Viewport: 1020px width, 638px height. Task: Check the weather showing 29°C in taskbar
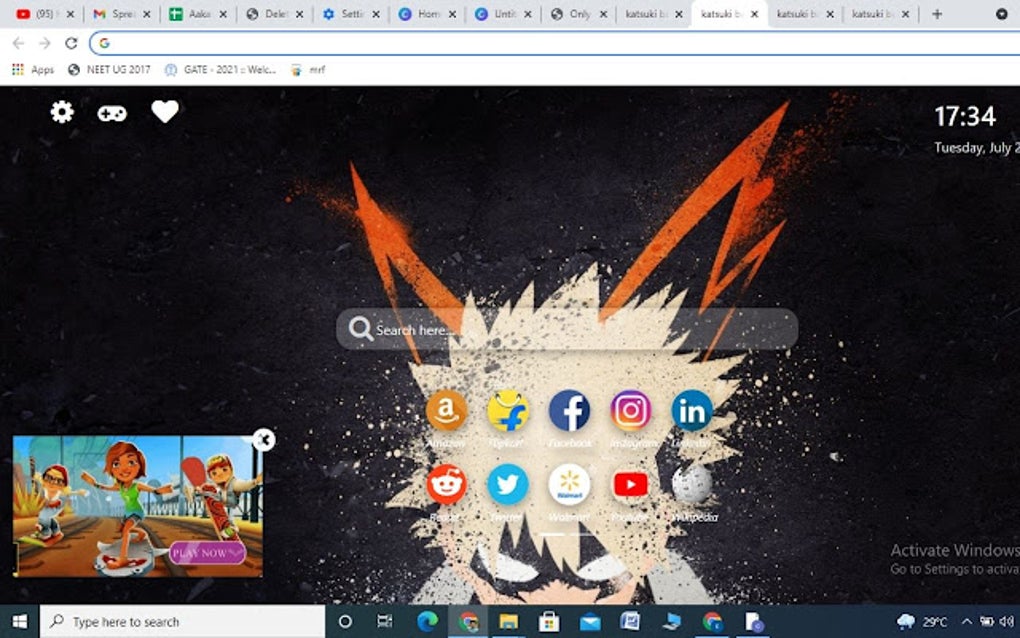coord(931,621)
